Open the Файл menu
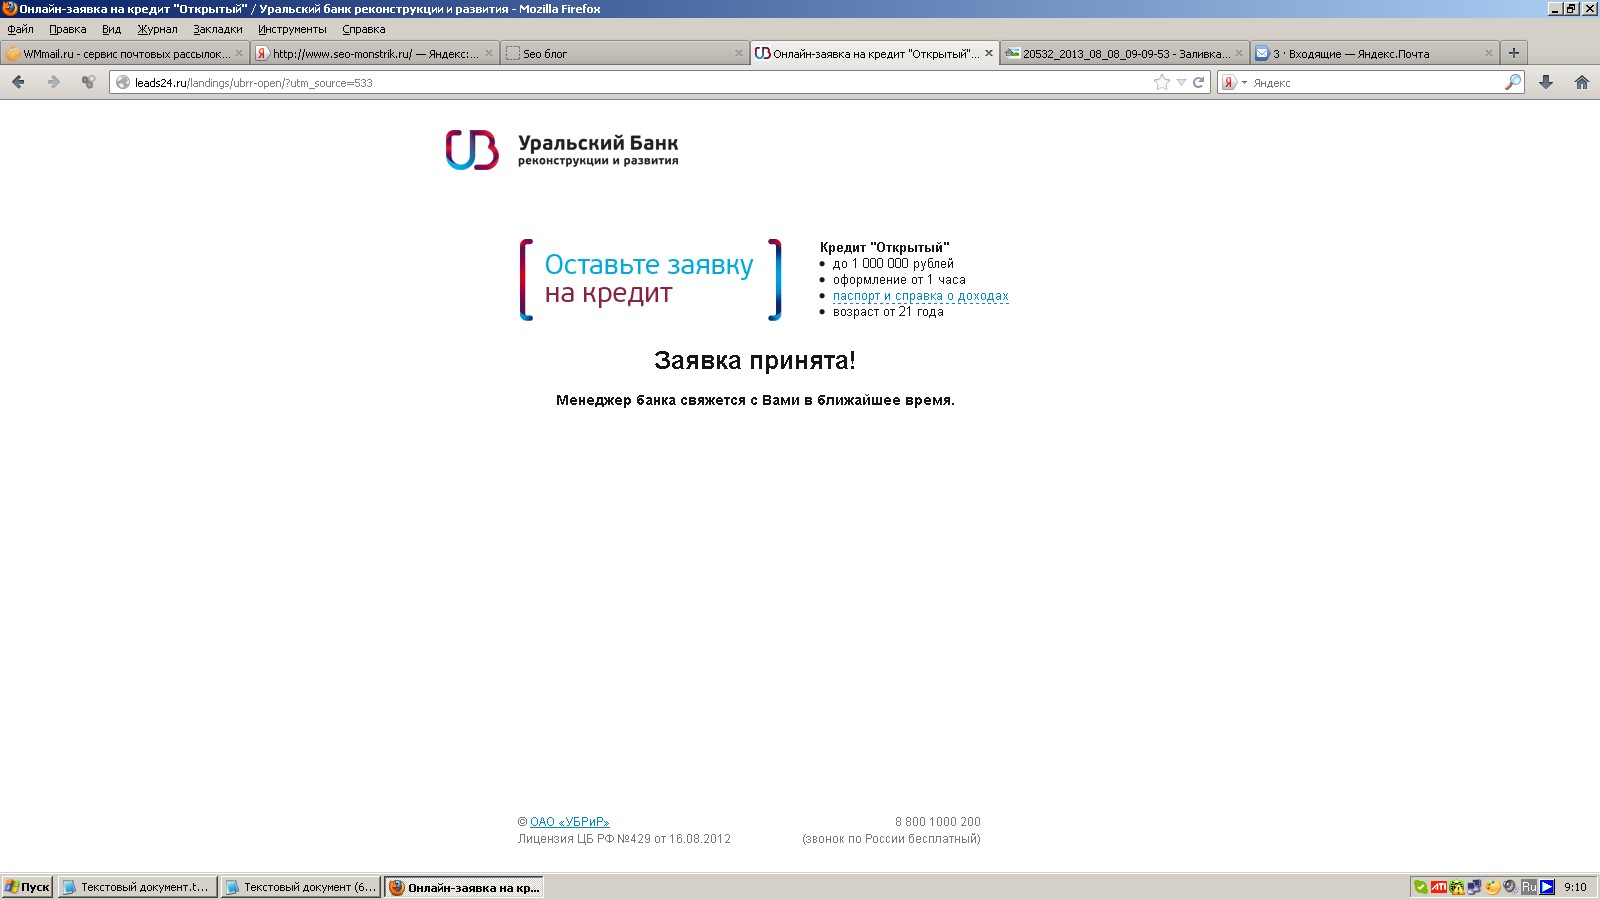The width and height of the screenshot is (1600, 900). click(20, 29)
